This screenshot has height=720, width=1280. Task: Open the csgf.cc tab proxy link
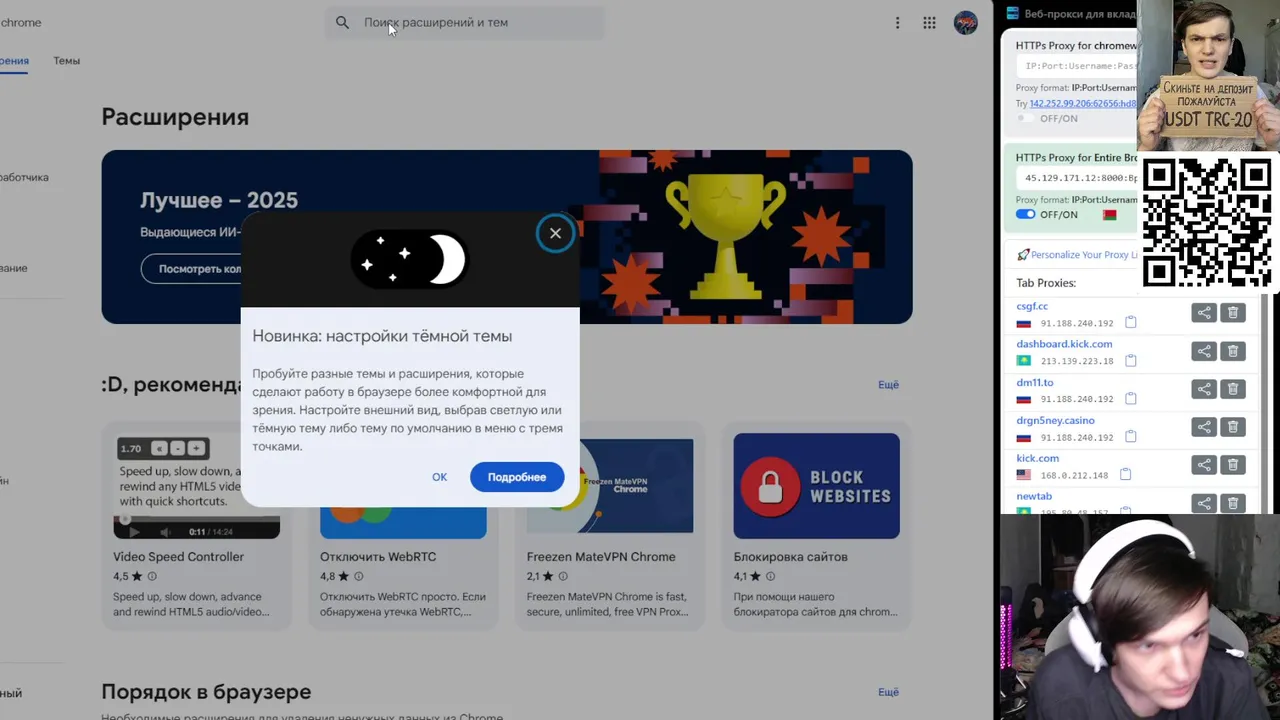tap(1032, 306)
